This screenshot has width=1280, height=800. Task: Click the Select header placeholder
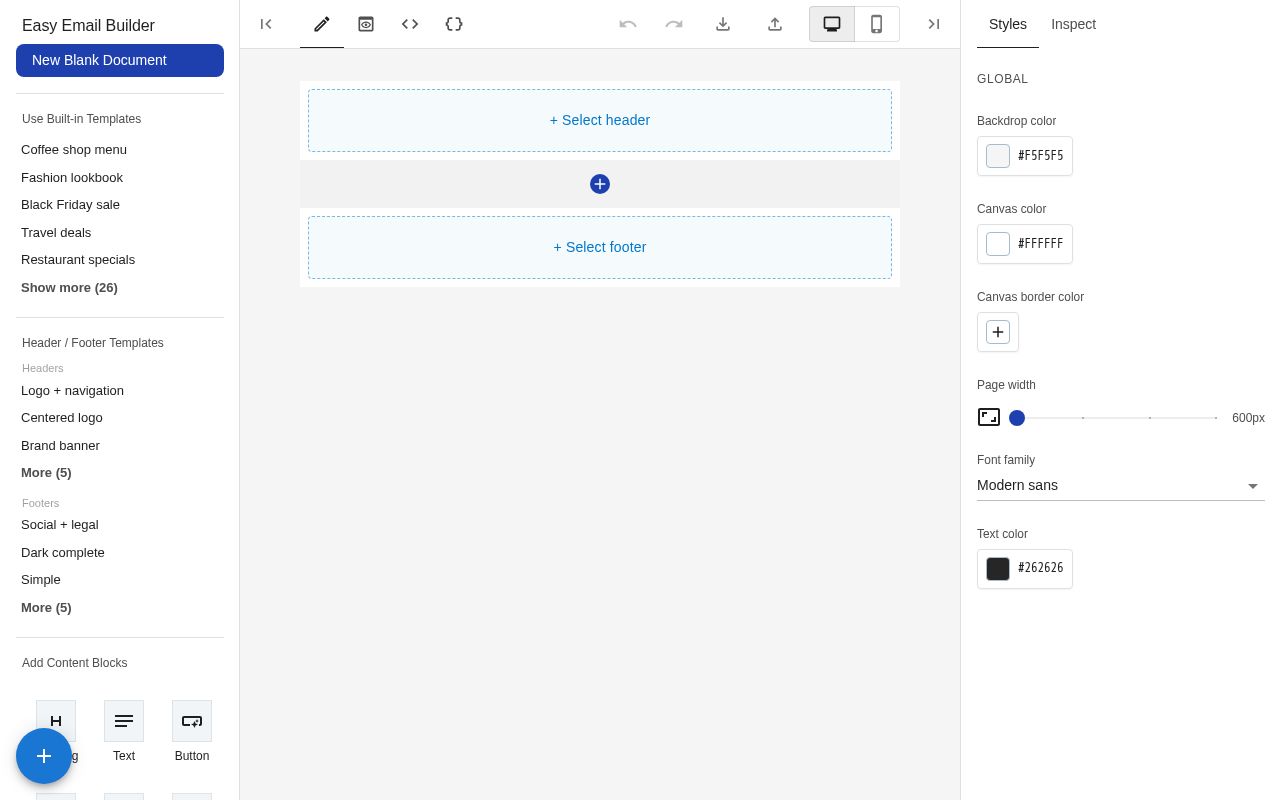[600, 120]
